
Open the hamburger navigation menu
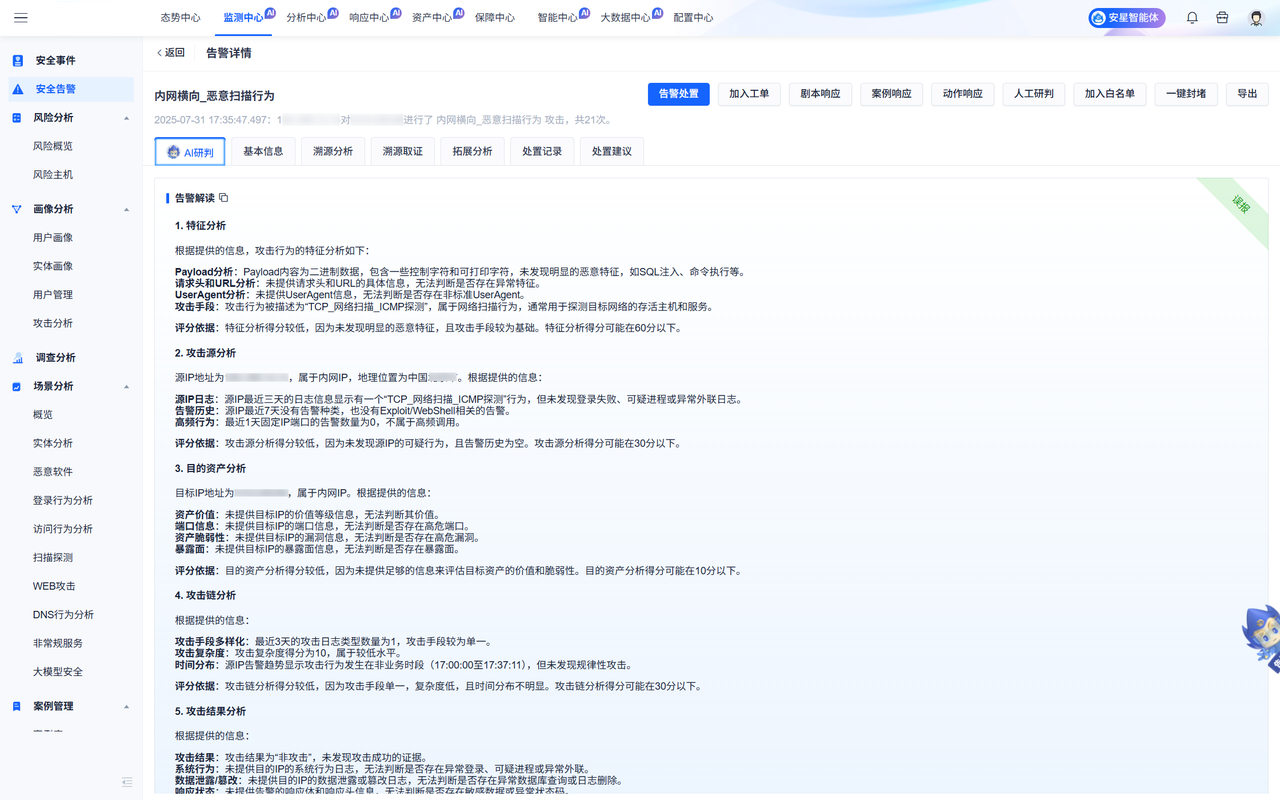21,16
